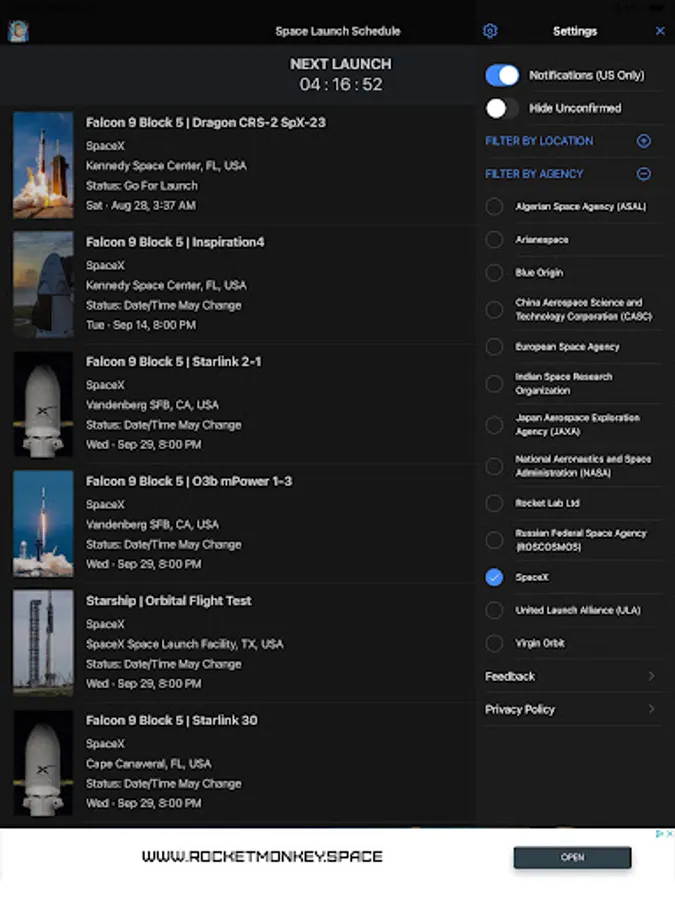Click Tue · Sep 14, 8:00 PM date
The width and height of the screenshot is (675, 900).
141,325
